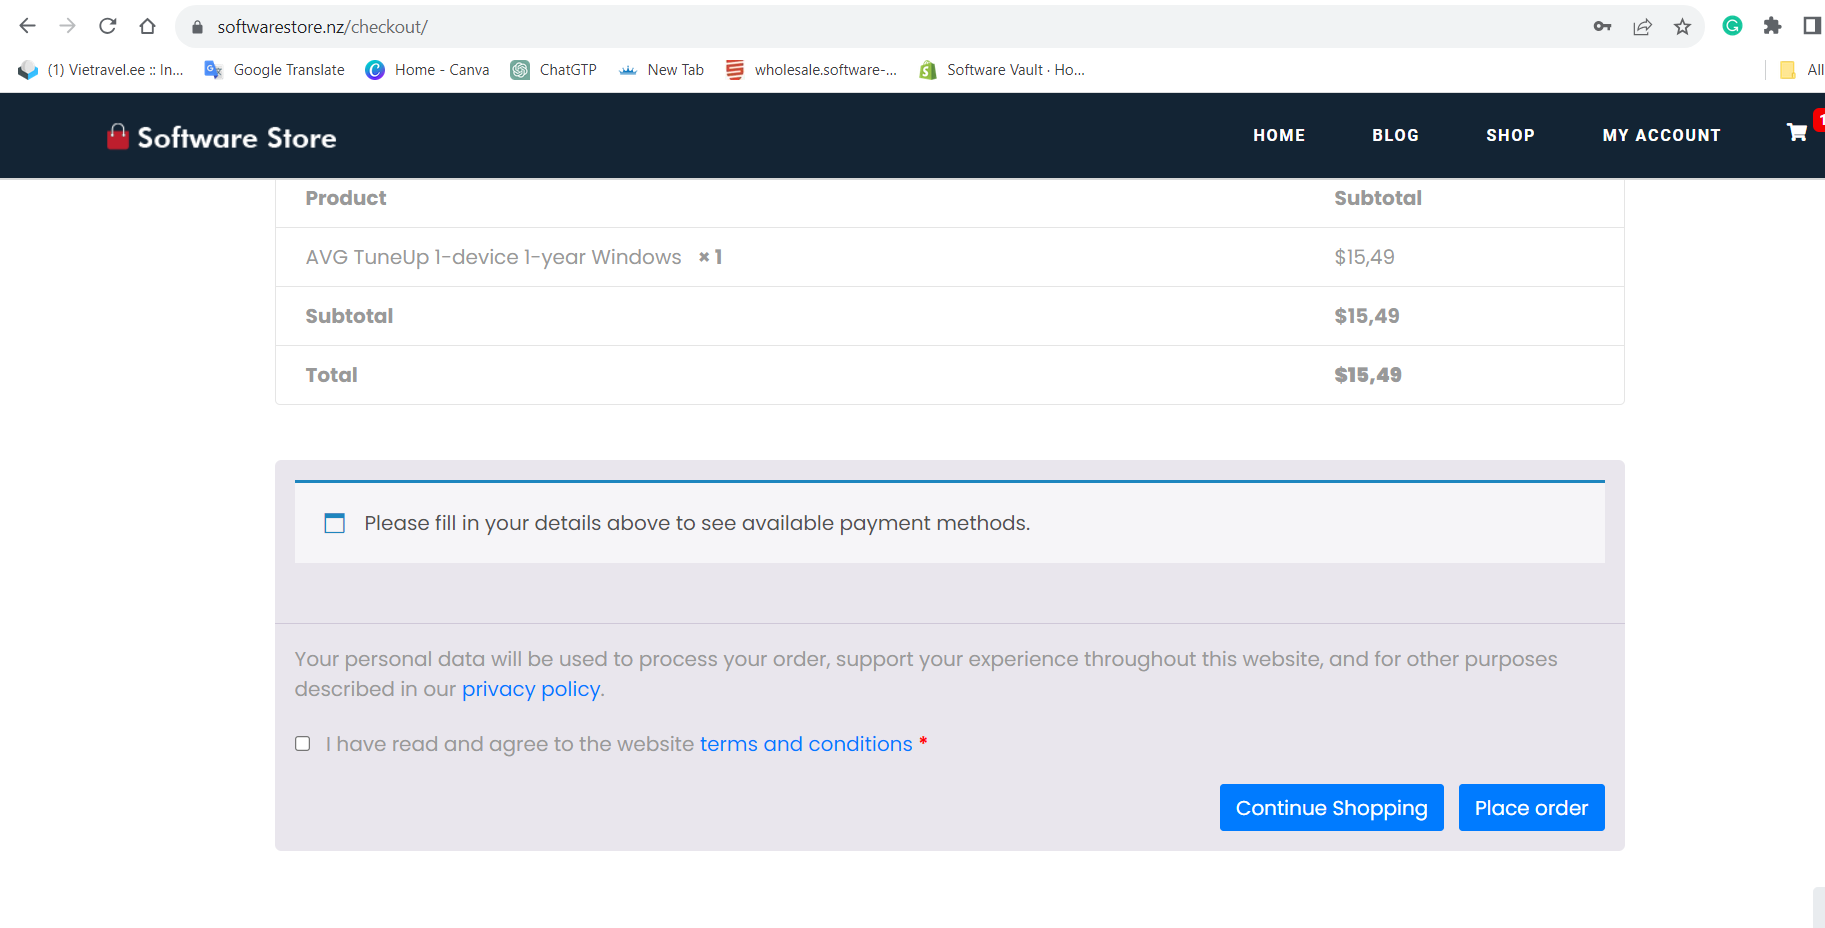Open the Extensions puzzle icon
This screenshot has width=1825, height=928.
coord(1773,26)
